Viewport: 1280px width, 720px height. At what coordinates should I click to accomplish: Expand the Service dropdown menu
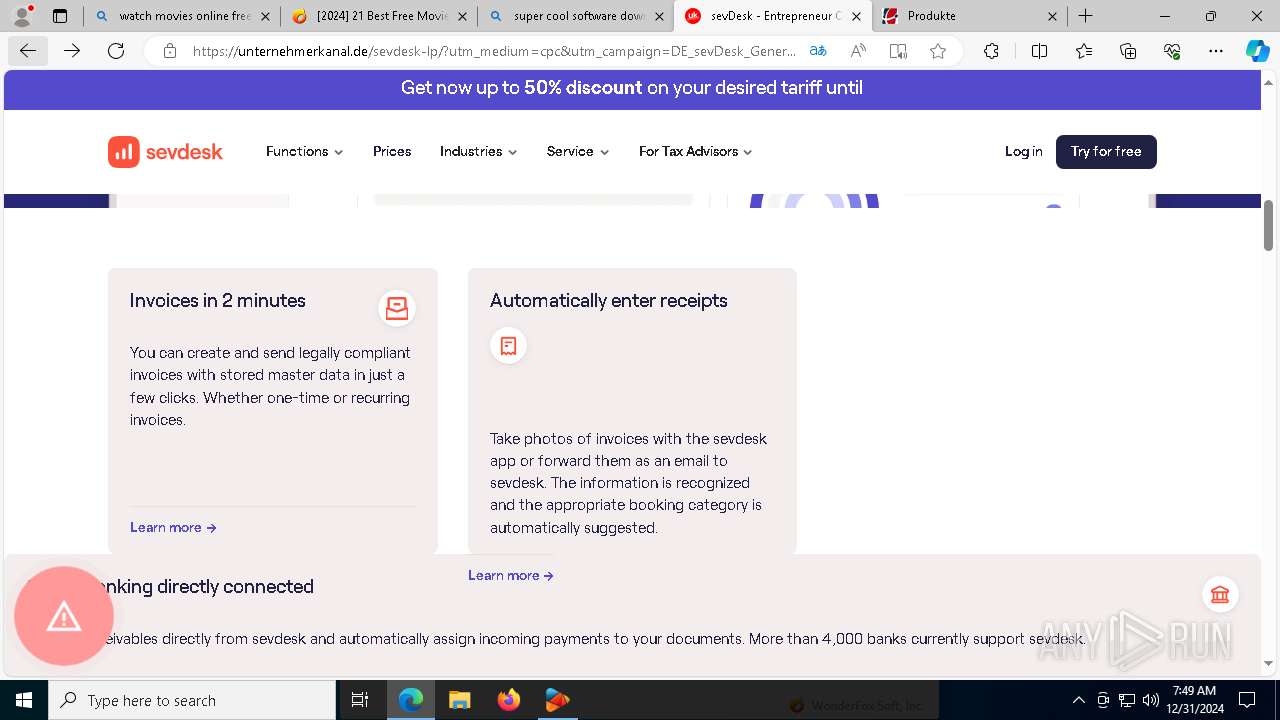[578, 152]
